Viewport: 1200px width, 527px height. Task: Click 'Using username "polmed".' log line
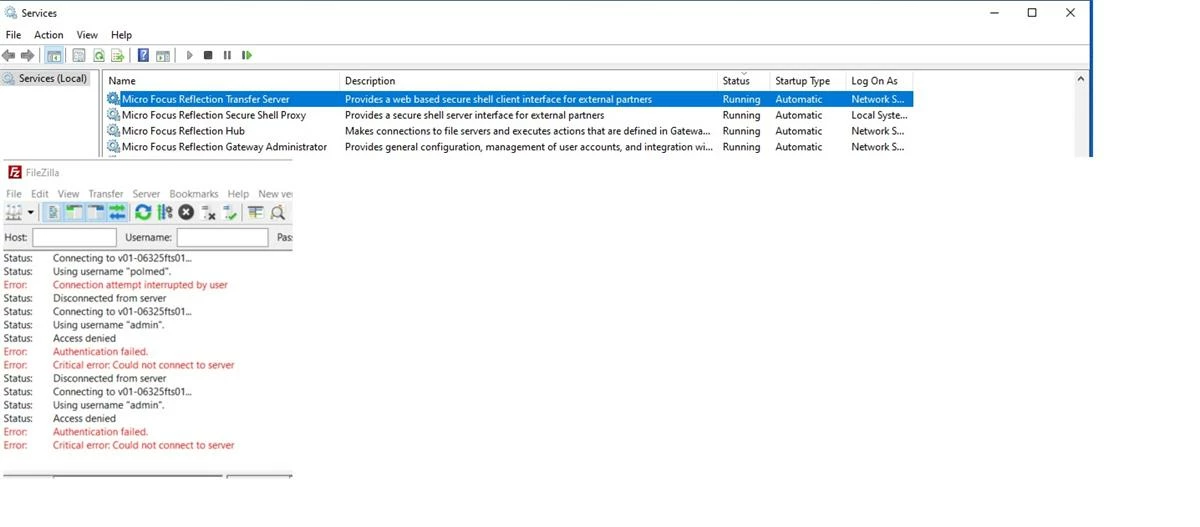pyautogui.click(x=112, y=271)
